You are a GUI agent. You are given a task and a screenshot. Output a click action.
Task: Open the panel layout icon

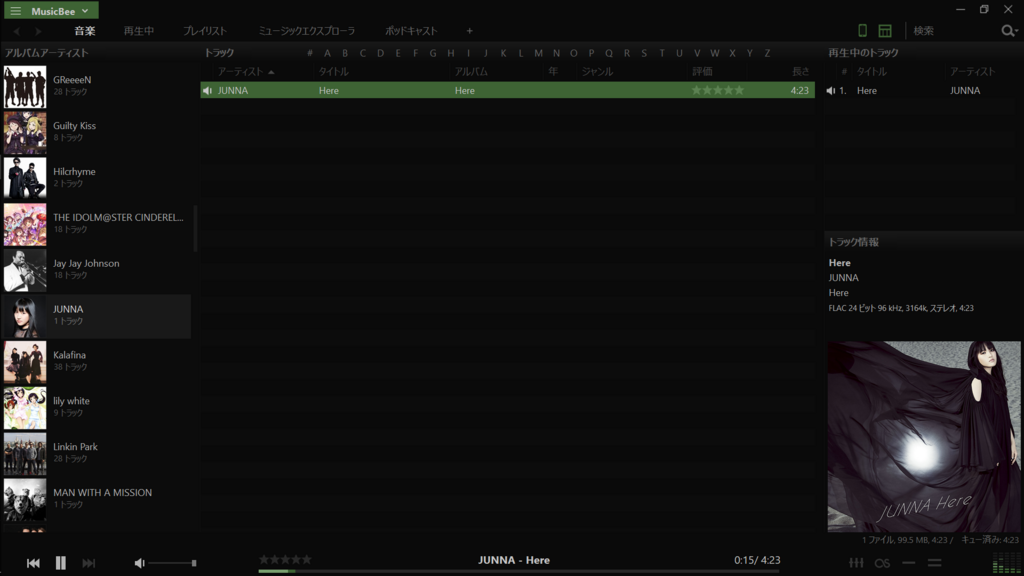pyautogui.click(x=885, y=30)
